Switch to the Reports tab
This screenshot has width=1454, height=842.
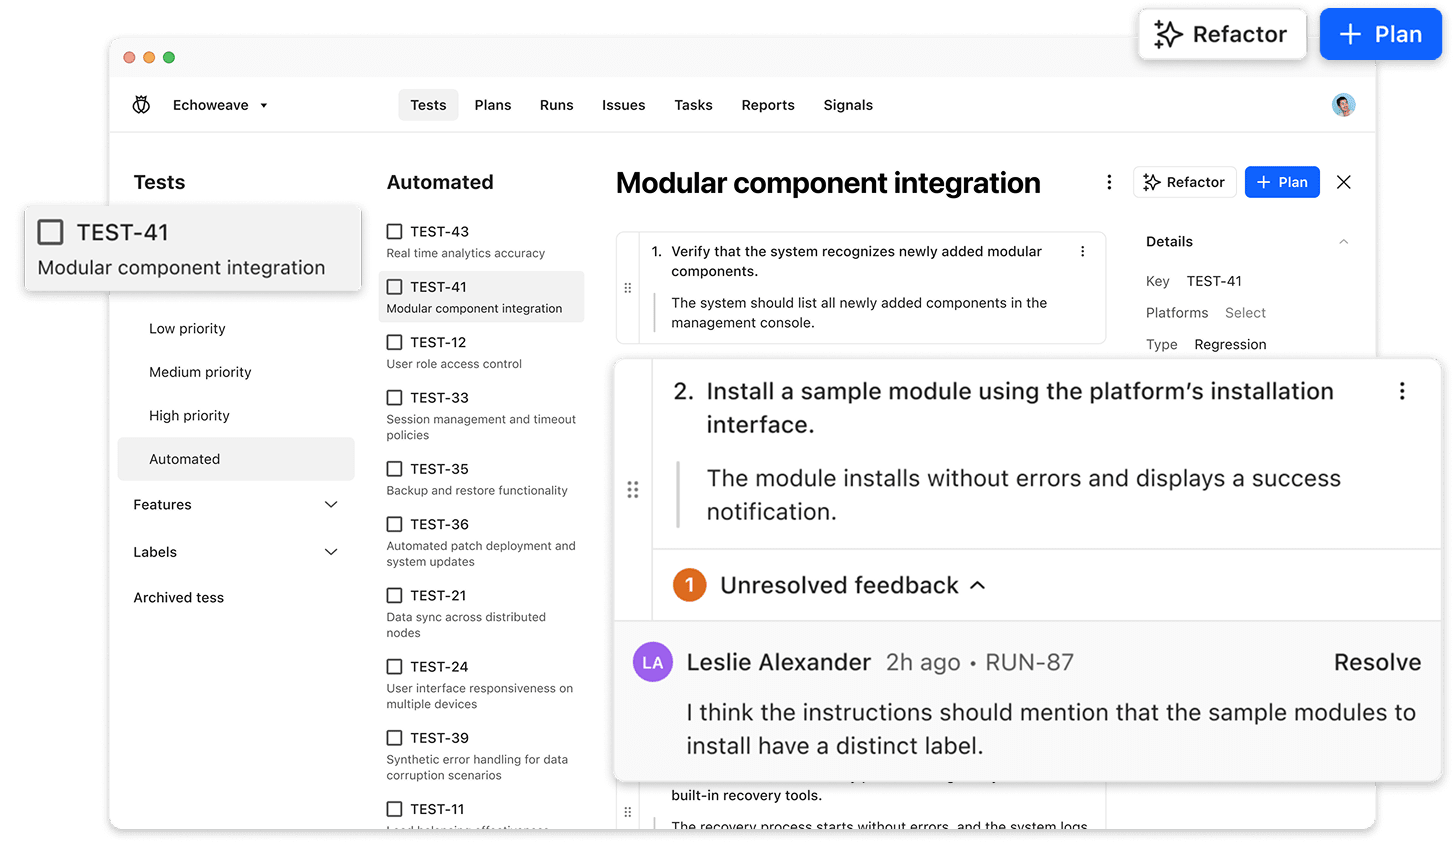[767, 104]
